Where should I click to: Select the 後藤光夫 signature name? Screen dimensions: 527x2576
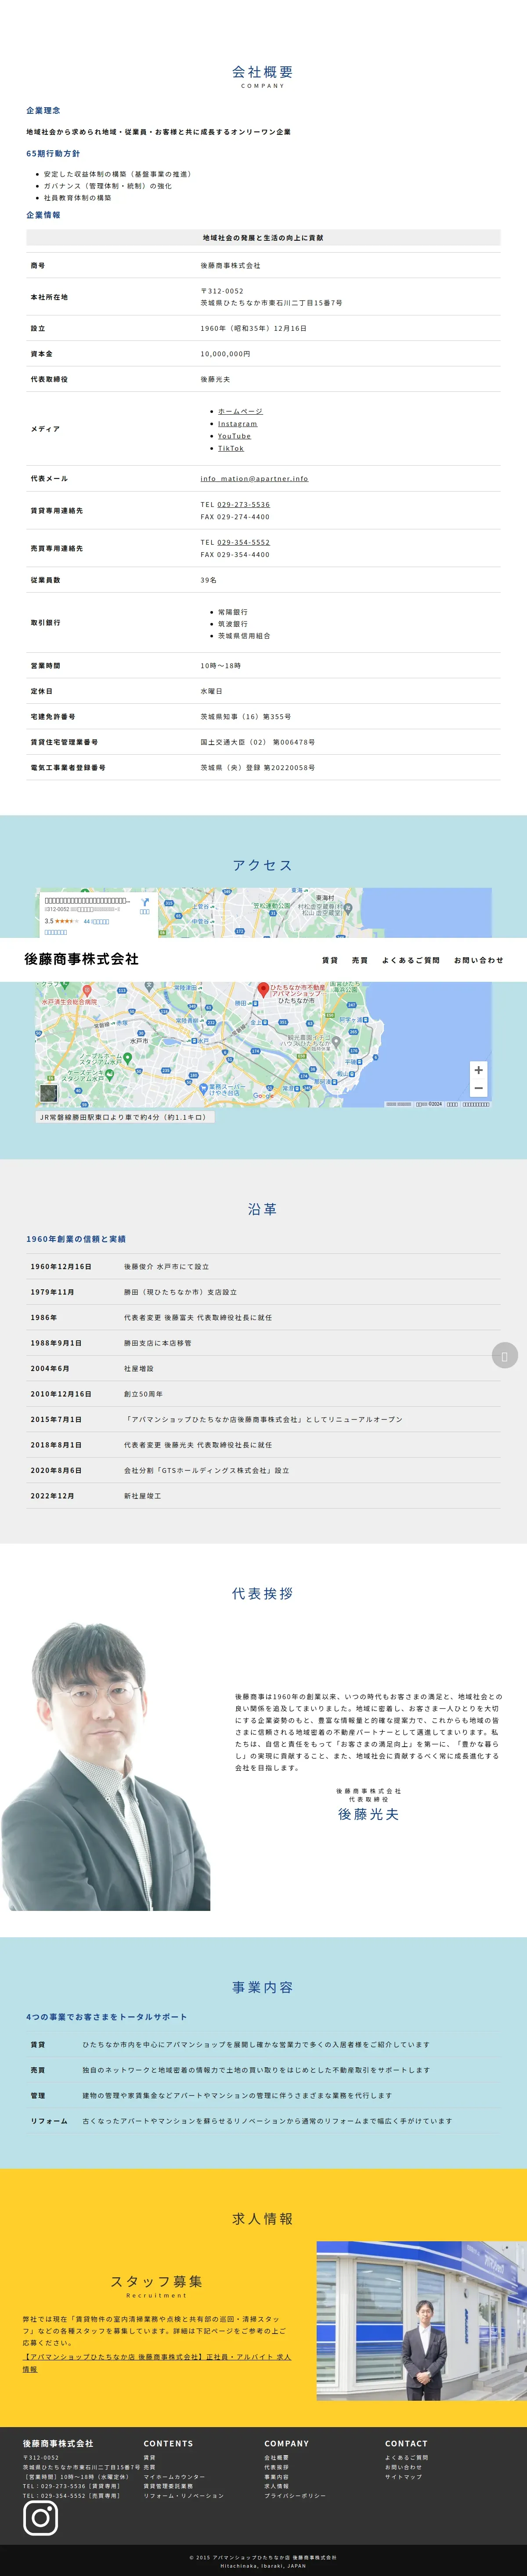[368, 1814]
